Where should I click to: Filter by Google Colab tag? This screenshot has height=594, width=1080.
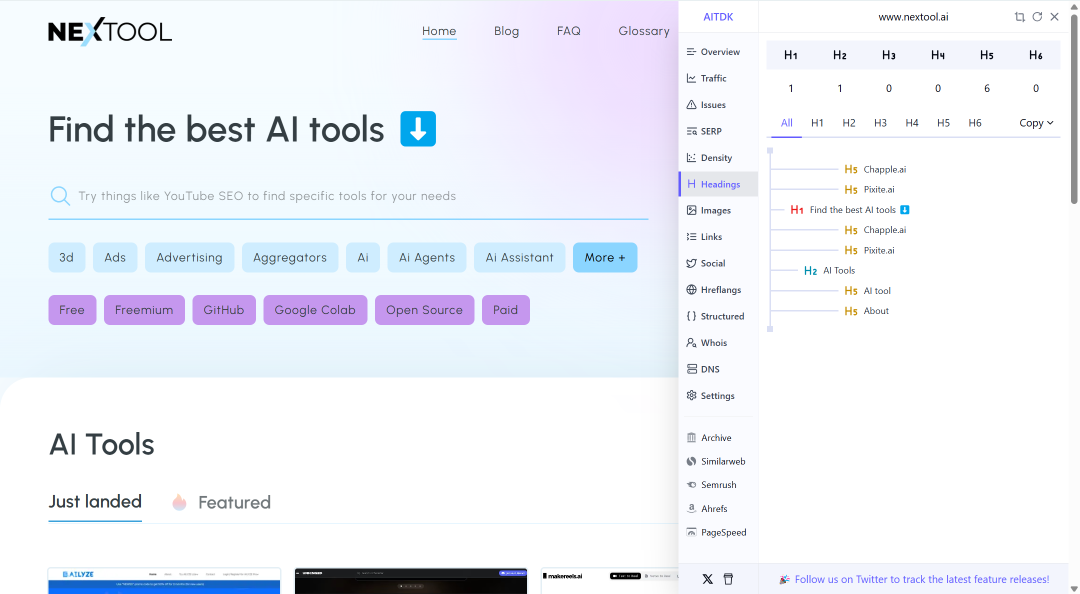pyautogui.click(x=315, y=310)
